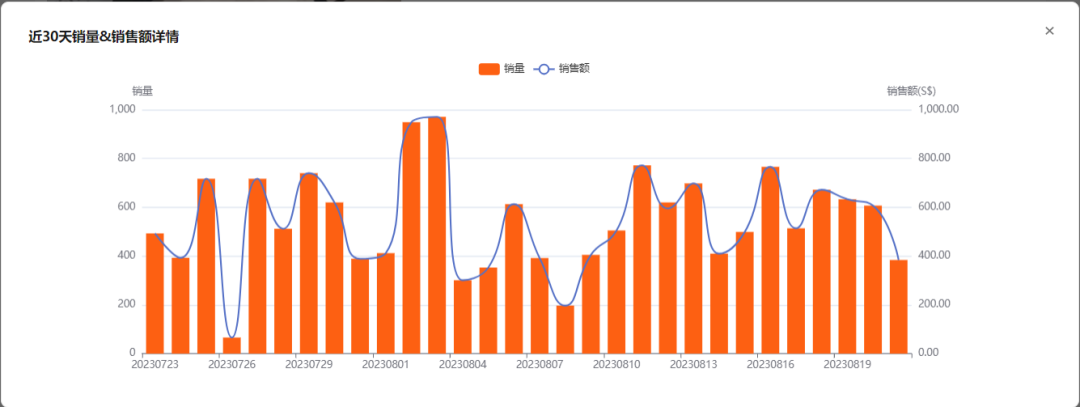Click the 200 left axis value
The width and height of the screenshot is (1080, 407).
127,304
